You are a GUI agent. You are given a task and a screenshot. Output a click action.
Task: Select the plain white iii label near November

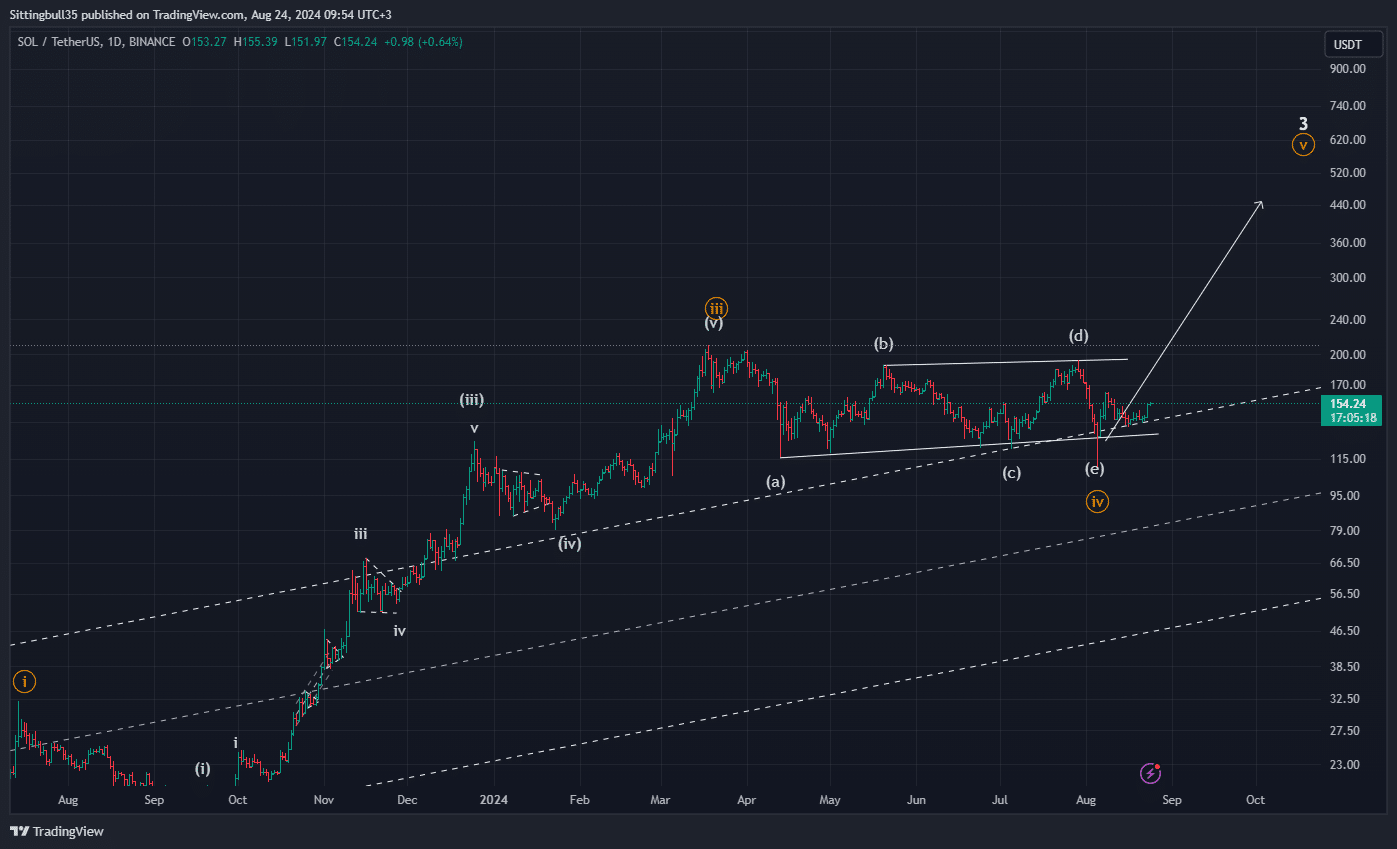360,534
